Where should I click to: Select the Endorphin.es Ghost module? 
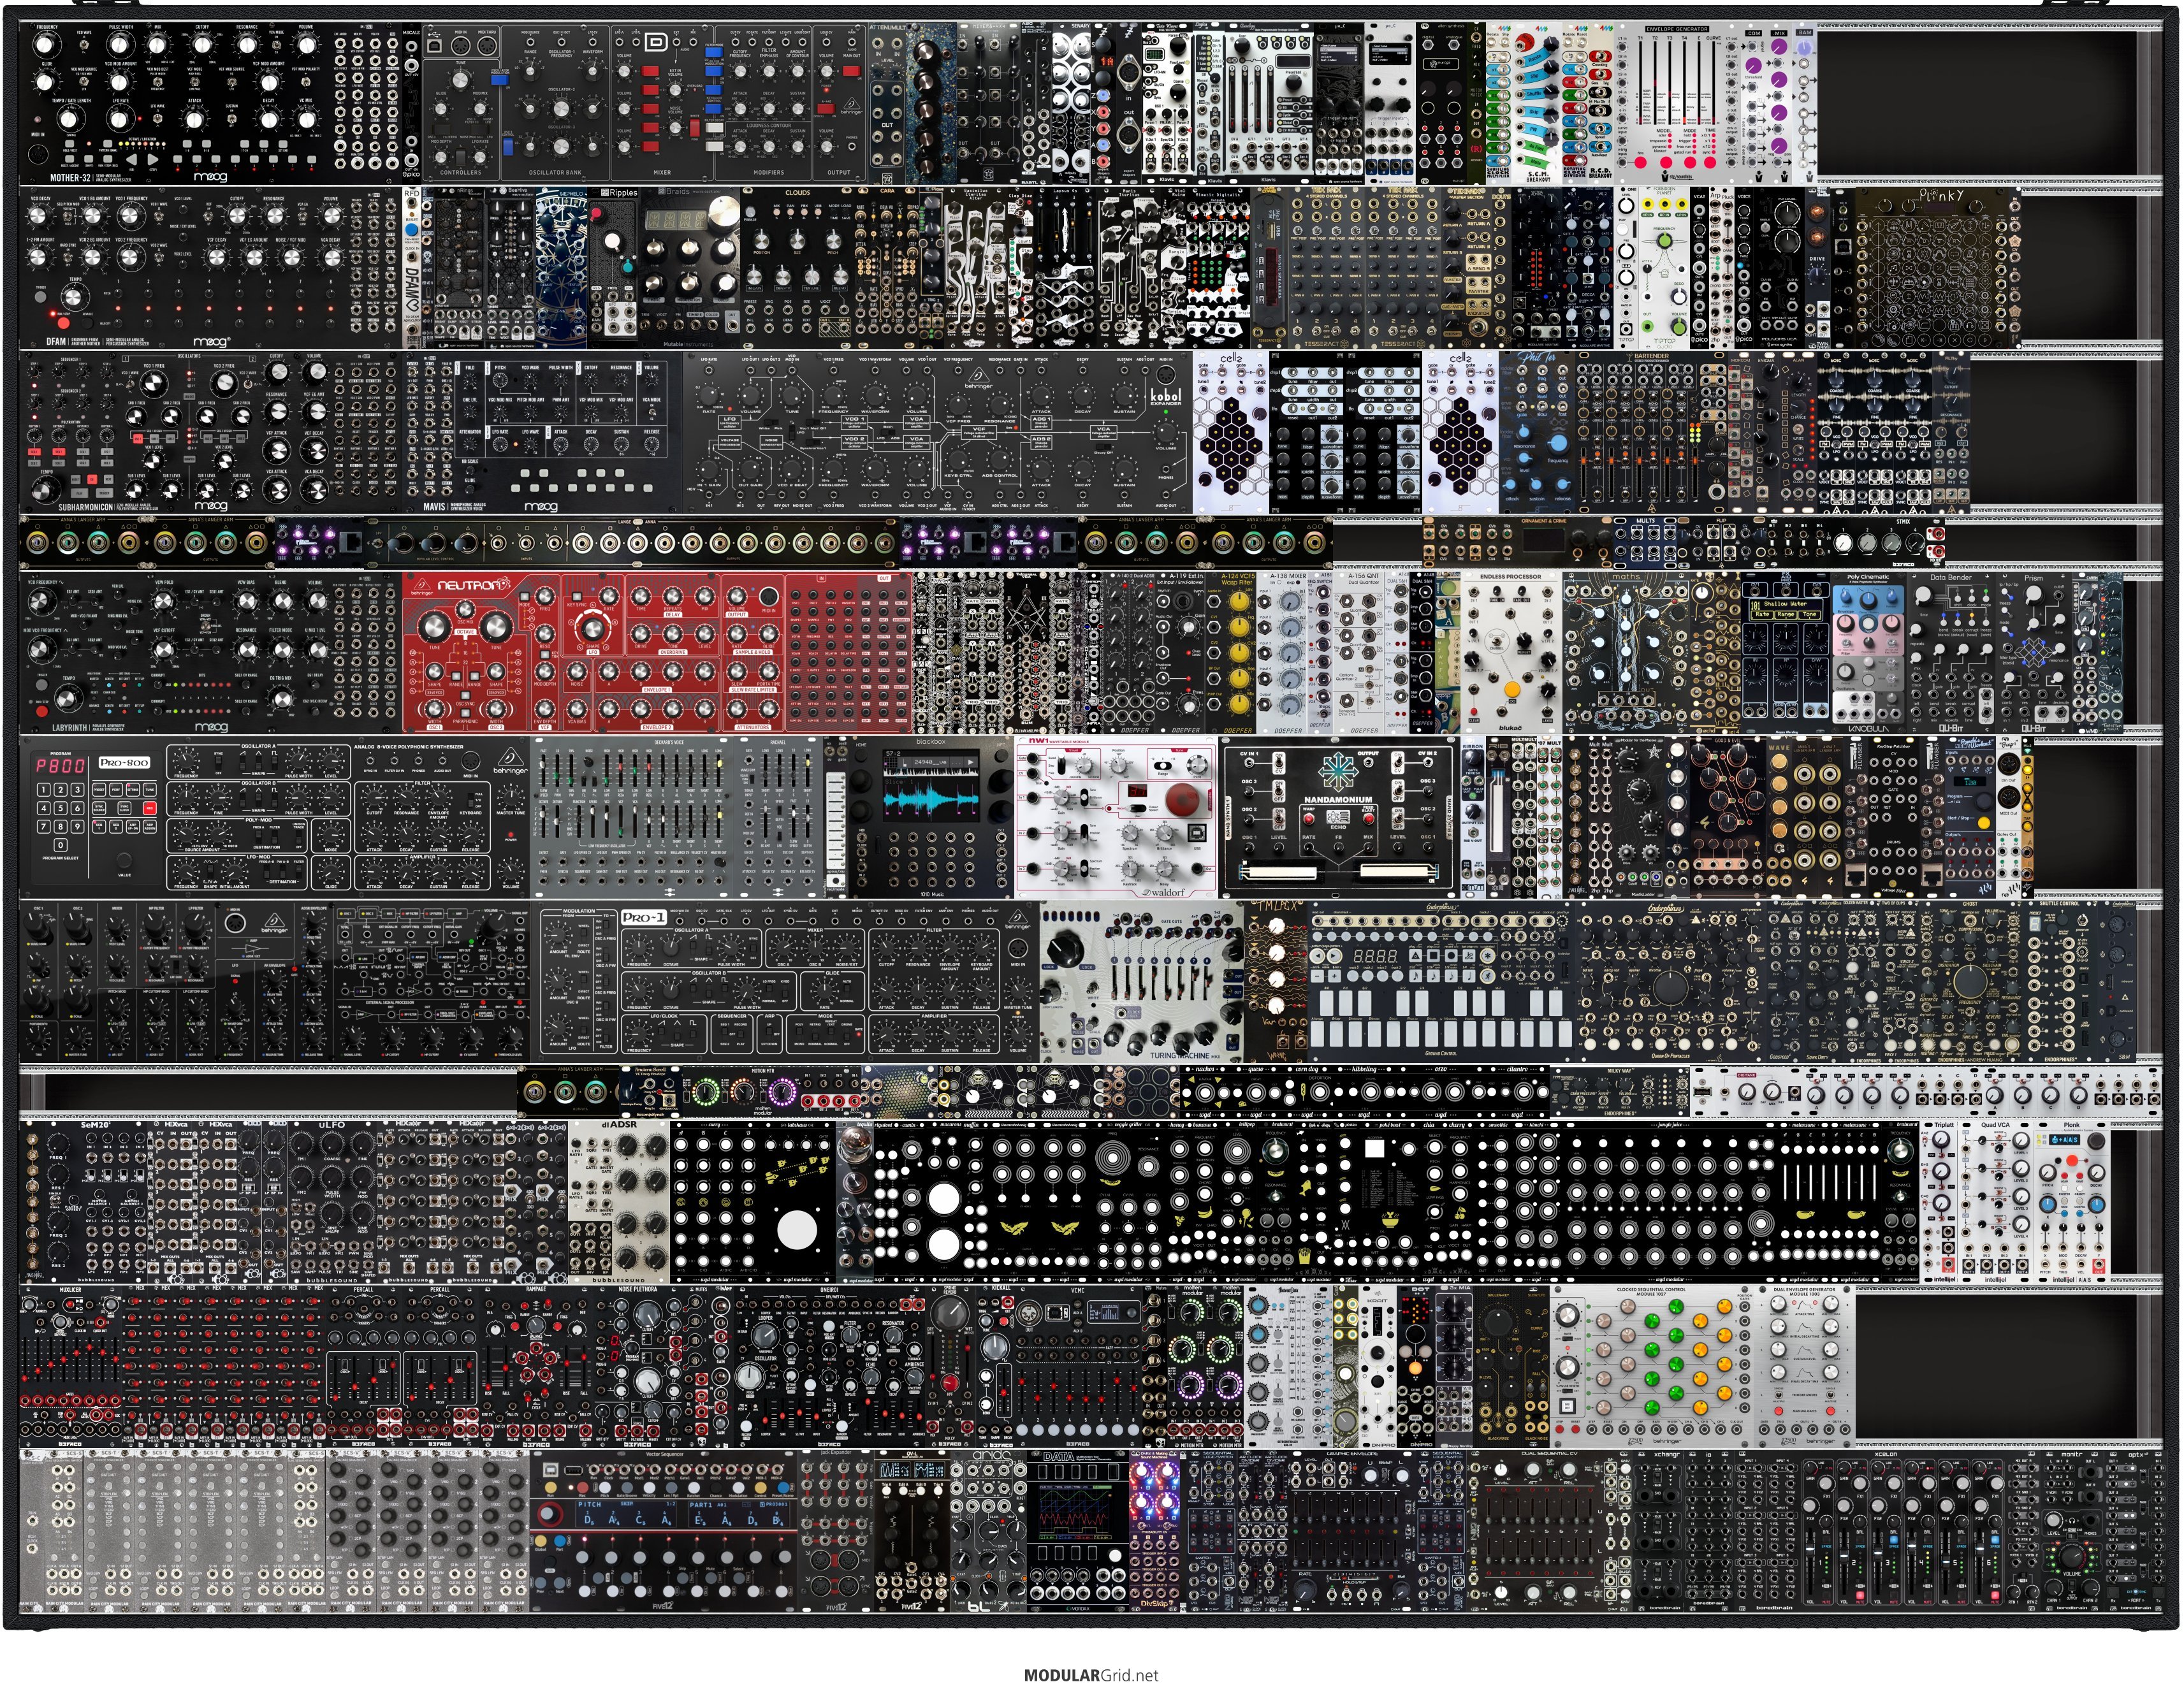point(1970,981)
